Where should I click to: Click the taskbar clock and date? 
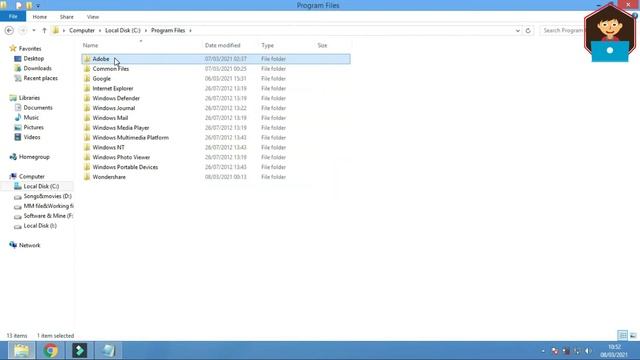pos(614,351)
